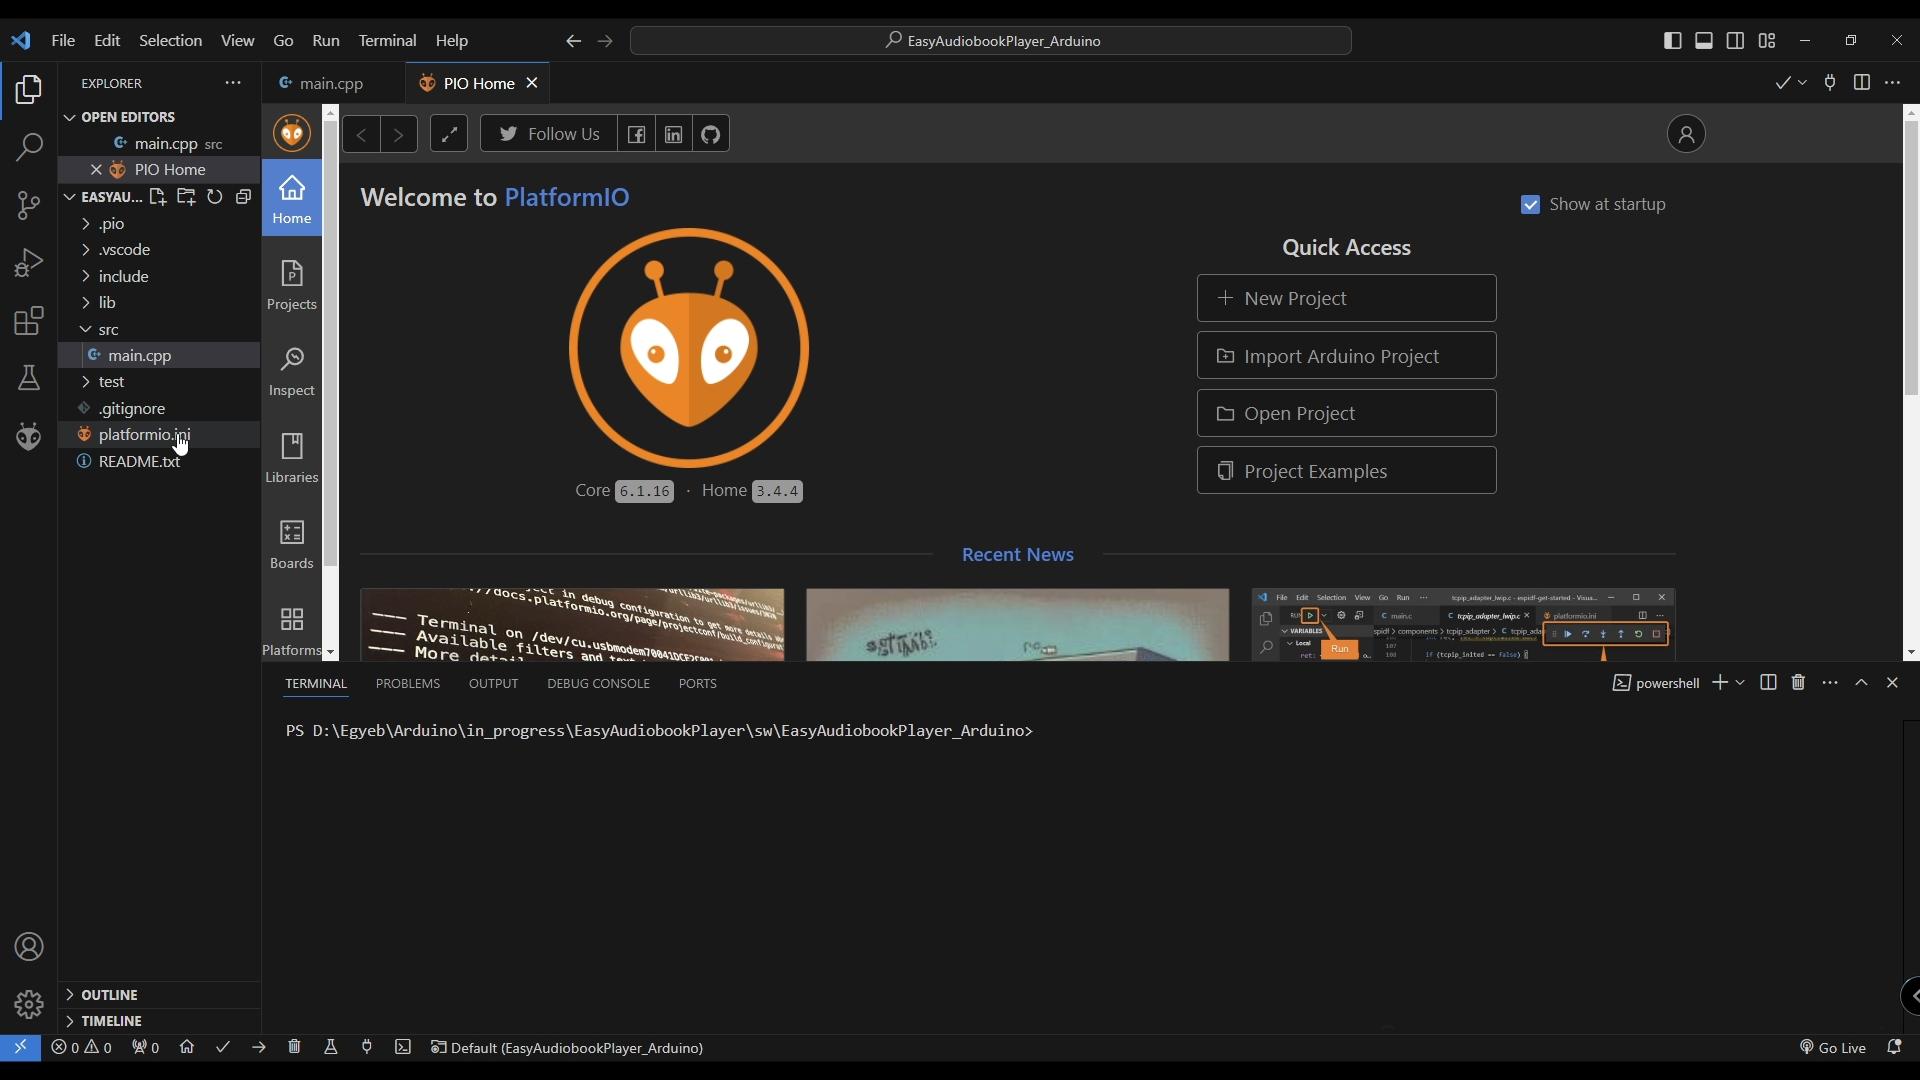Screen dimensions: 1920x1080
Task: Click the LinkedIn icon in PIO toolbar
Action: click(674, 134)
